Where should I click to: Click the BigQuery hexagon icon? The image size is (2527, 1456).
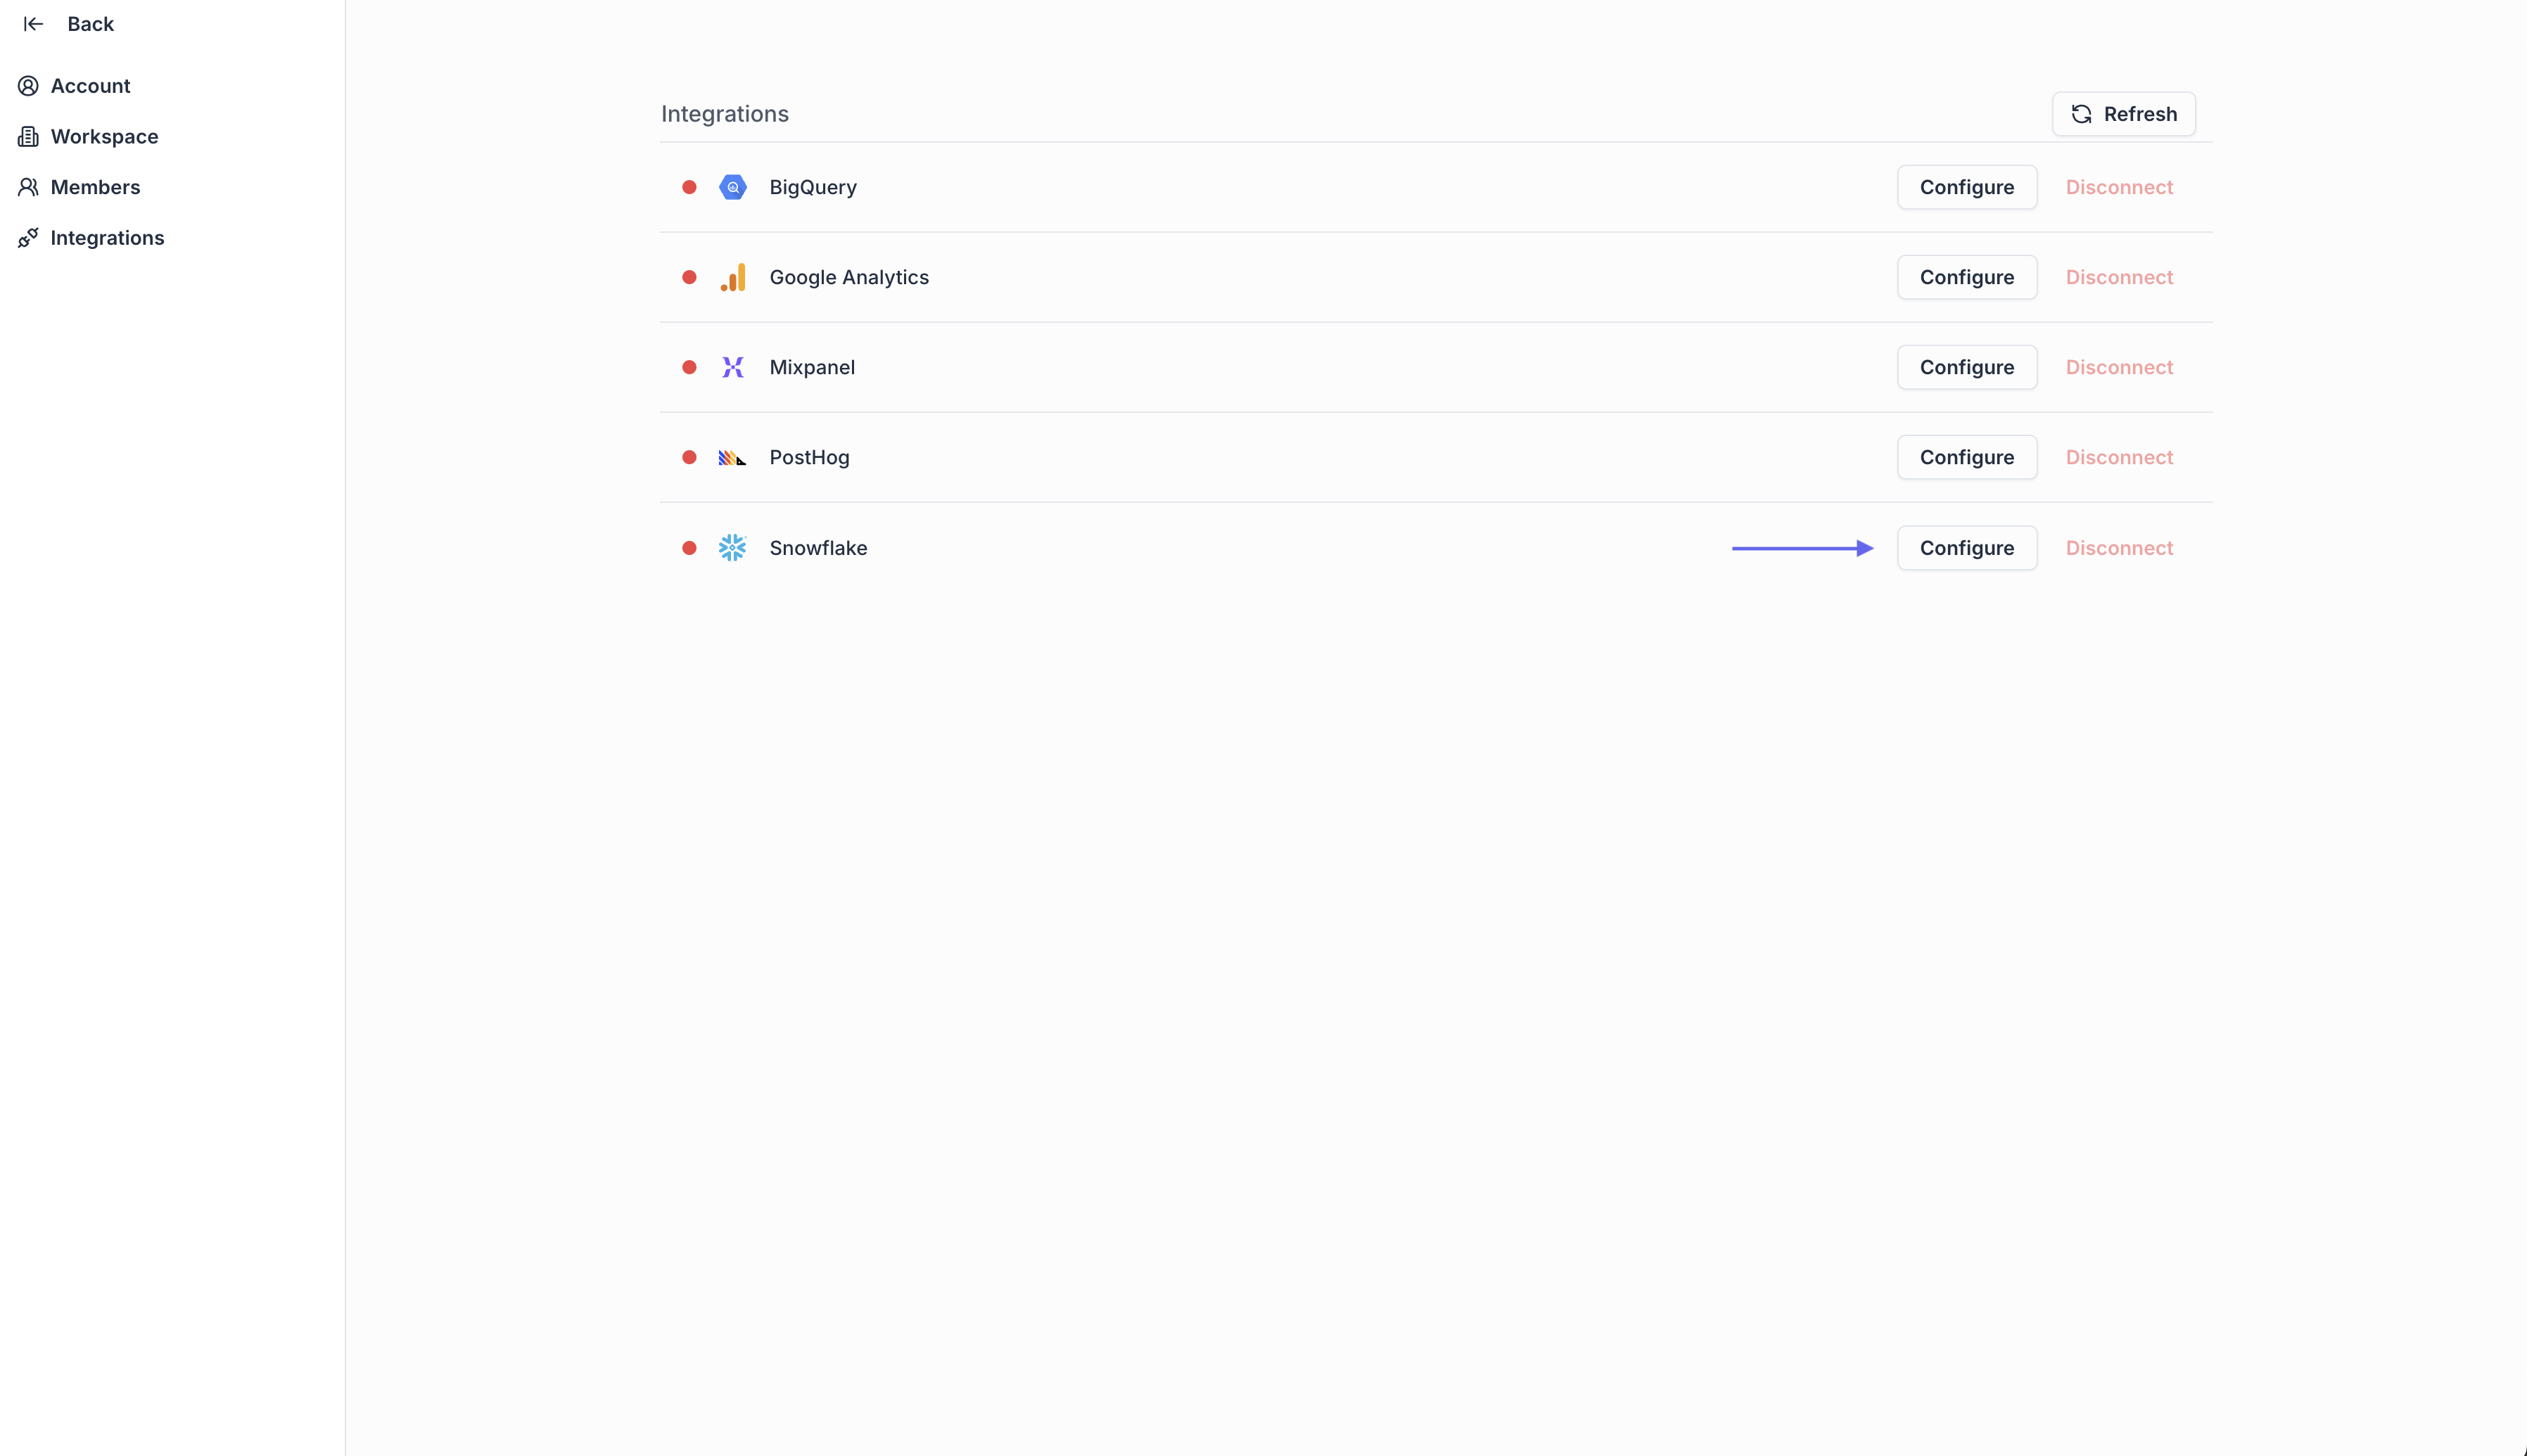point(733,187)
